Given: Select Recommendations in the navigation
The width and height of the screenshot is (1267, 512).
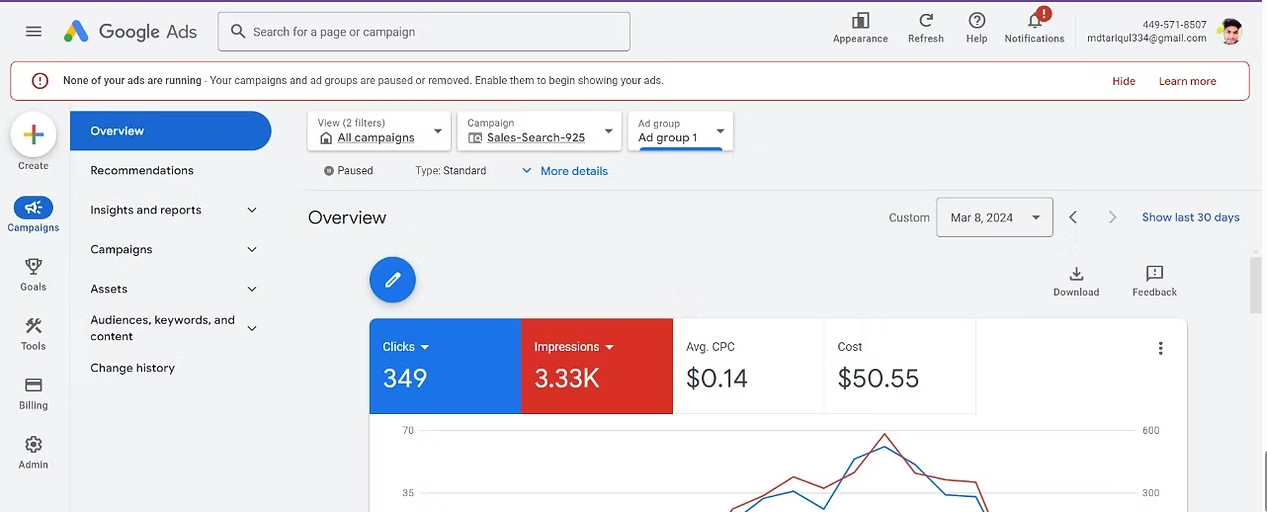Looking at the screenshot, I should click(142, 170).
